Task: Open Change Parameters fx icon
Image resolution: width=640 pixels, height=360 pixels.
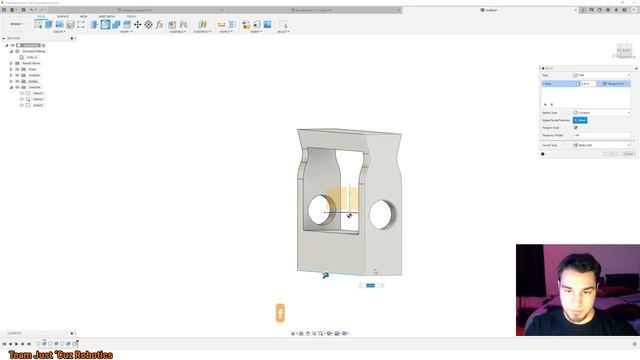Action: (x=160, y=24)
